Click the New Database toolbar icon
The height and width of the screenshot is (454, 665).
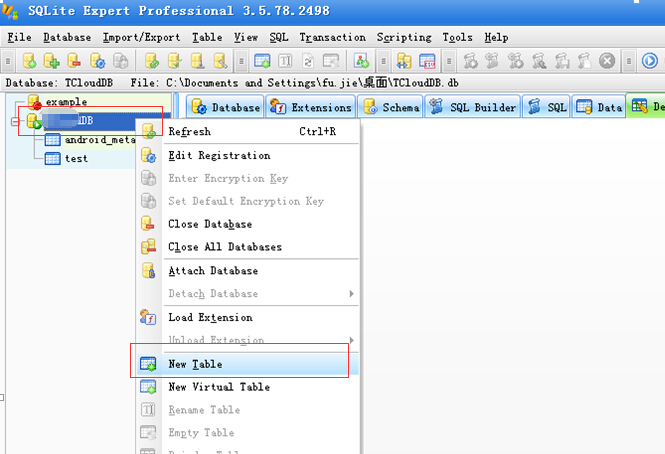(x=29, y=61)
